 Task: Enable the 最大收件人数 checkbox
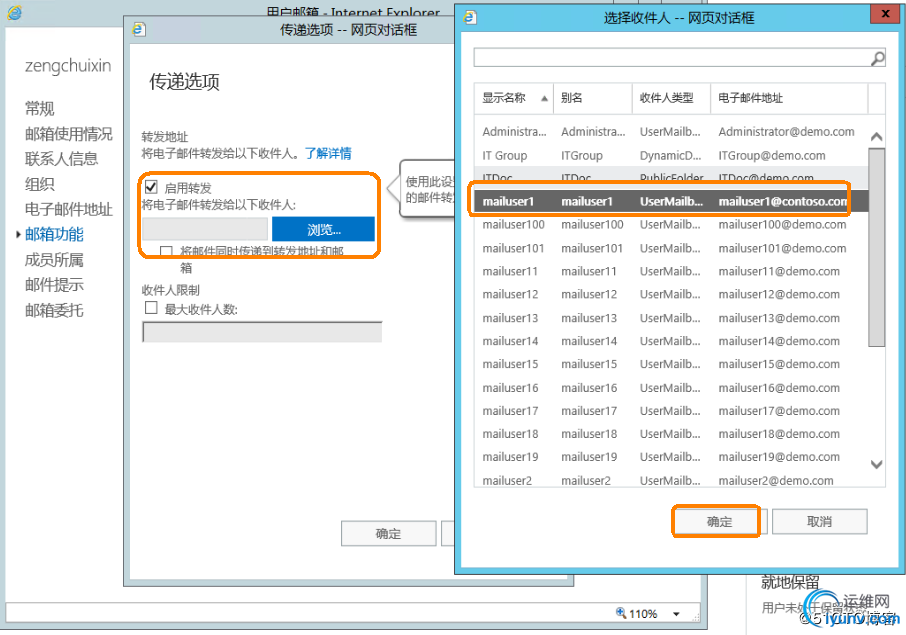[x=151, y=307]
